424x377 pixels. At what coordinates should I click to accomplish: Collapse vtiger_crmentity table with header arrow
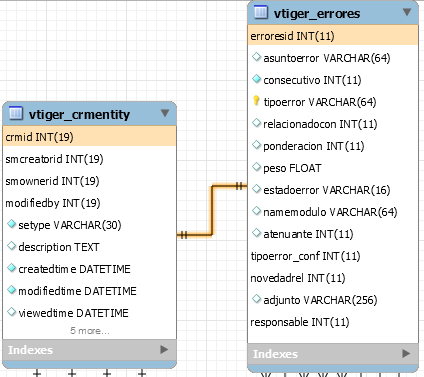pyautogui.click(x=165, y=113)
